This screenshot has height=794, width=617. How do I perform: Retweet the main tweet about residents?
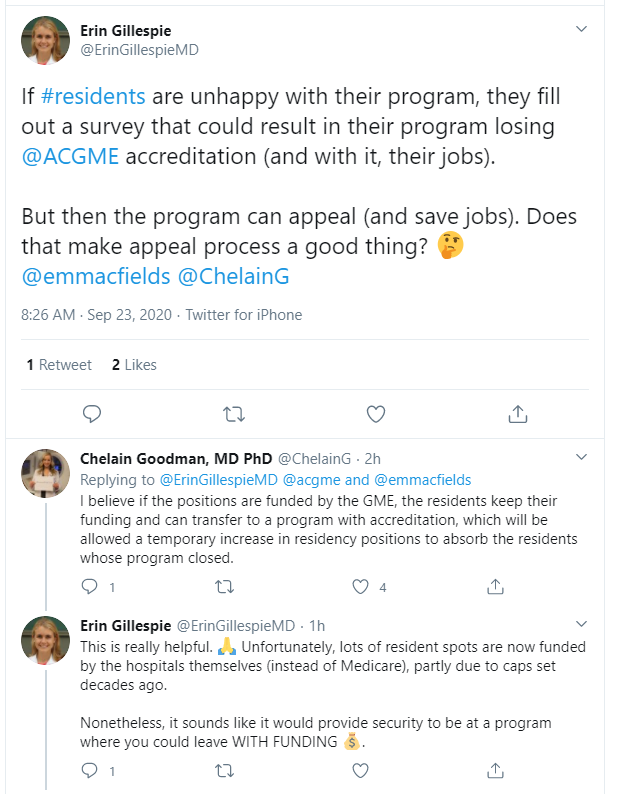[x=232, y=413]
